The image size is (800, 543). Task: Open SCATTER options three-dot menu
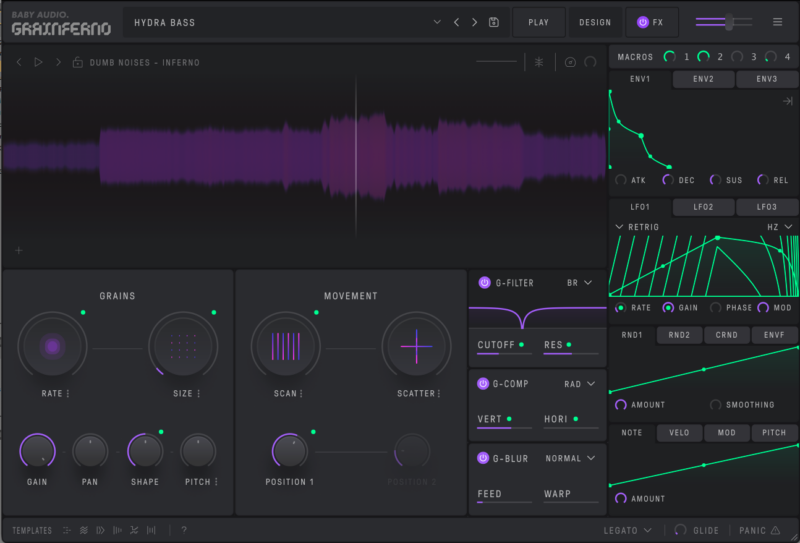[x=439, y=393]
